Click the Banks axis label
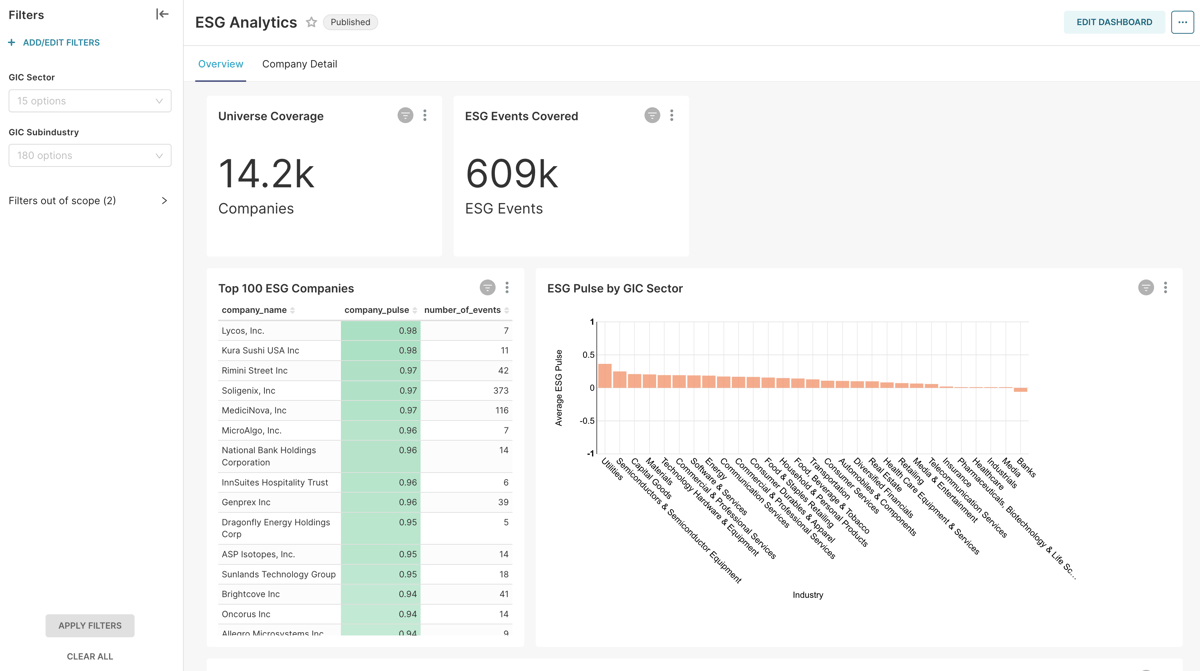This screenshot has height=671, width=1200. click(x=1026, y=469)
